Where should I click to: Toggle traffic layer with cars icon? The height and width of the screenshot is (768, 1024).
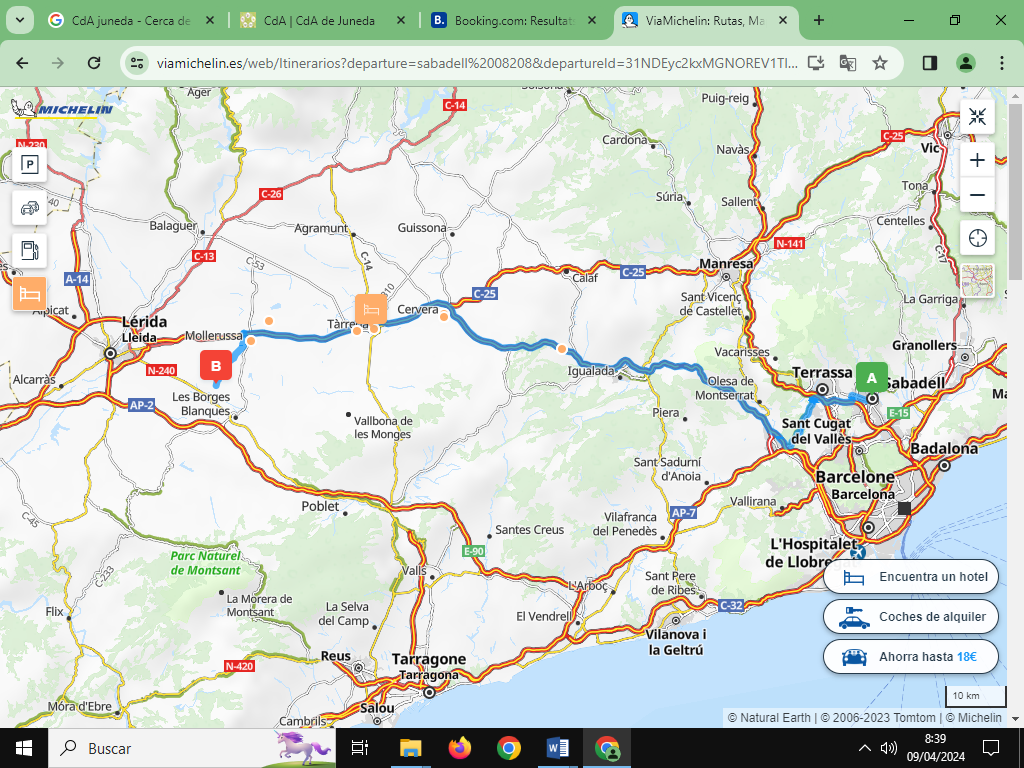(29, 208)
